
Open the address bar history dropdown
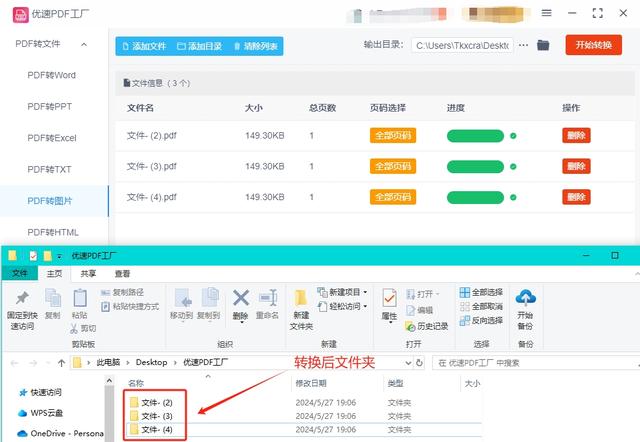(408, 363)
